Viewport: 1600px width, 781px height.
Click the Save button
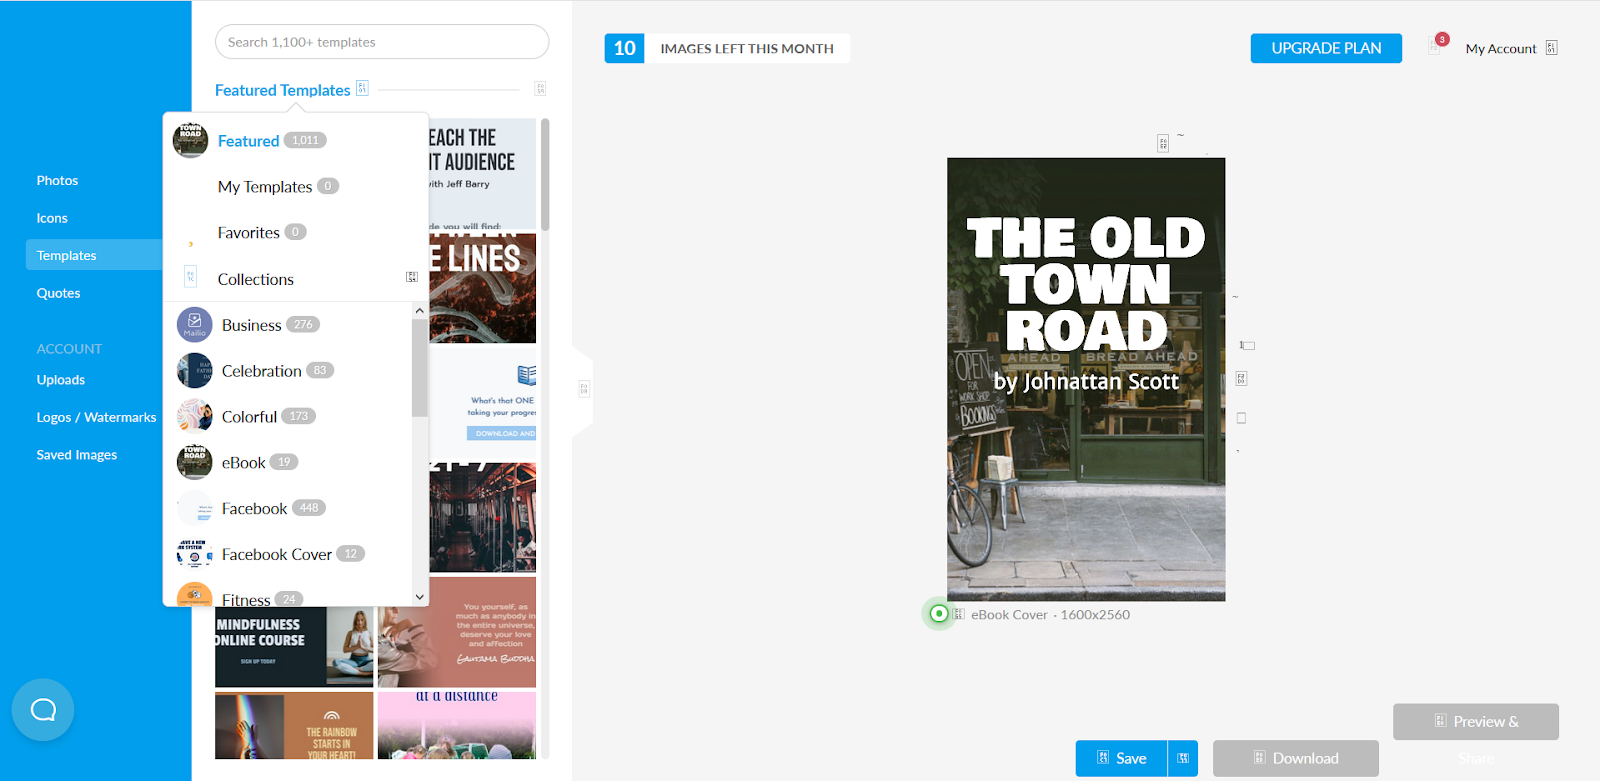(x=1122, y=758)
